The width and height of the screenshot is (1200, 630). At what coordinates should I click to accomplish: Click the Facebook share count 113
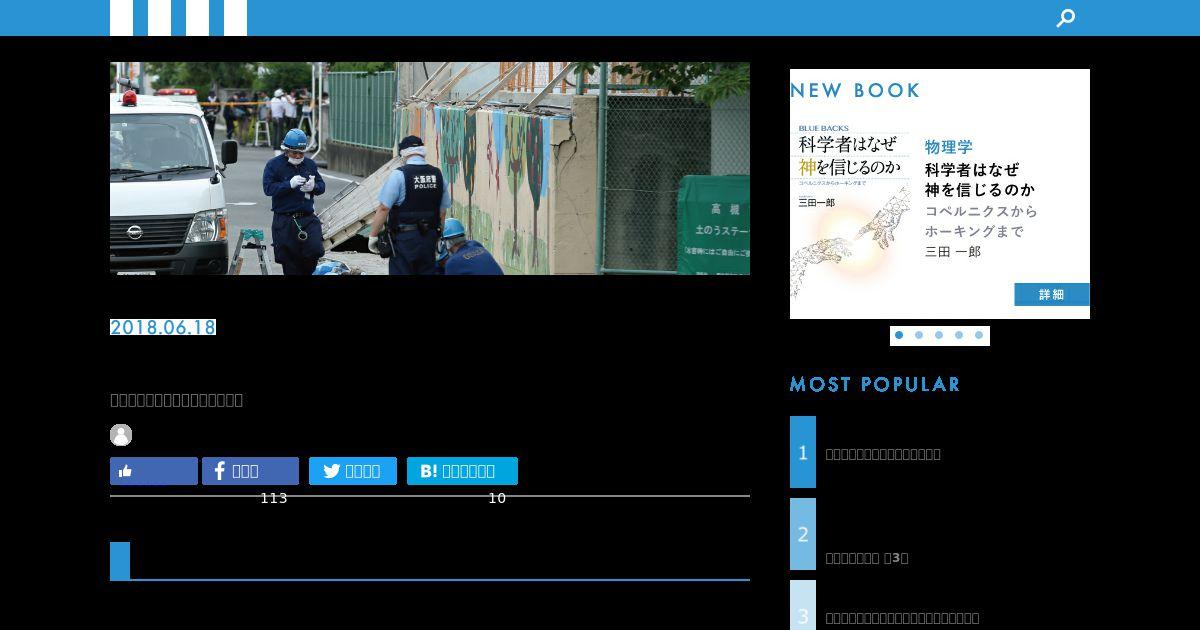(x=274, y=498)
